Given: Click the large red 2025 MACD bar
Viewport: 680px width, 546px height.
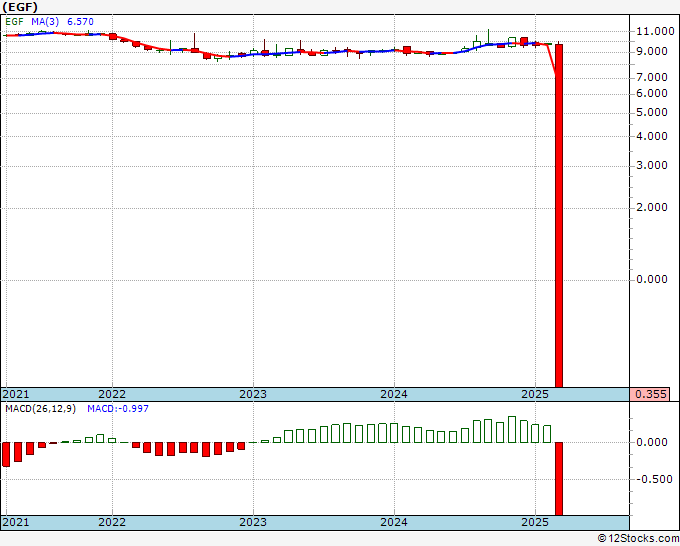Looking at the screenshot, I should [559, 479].
